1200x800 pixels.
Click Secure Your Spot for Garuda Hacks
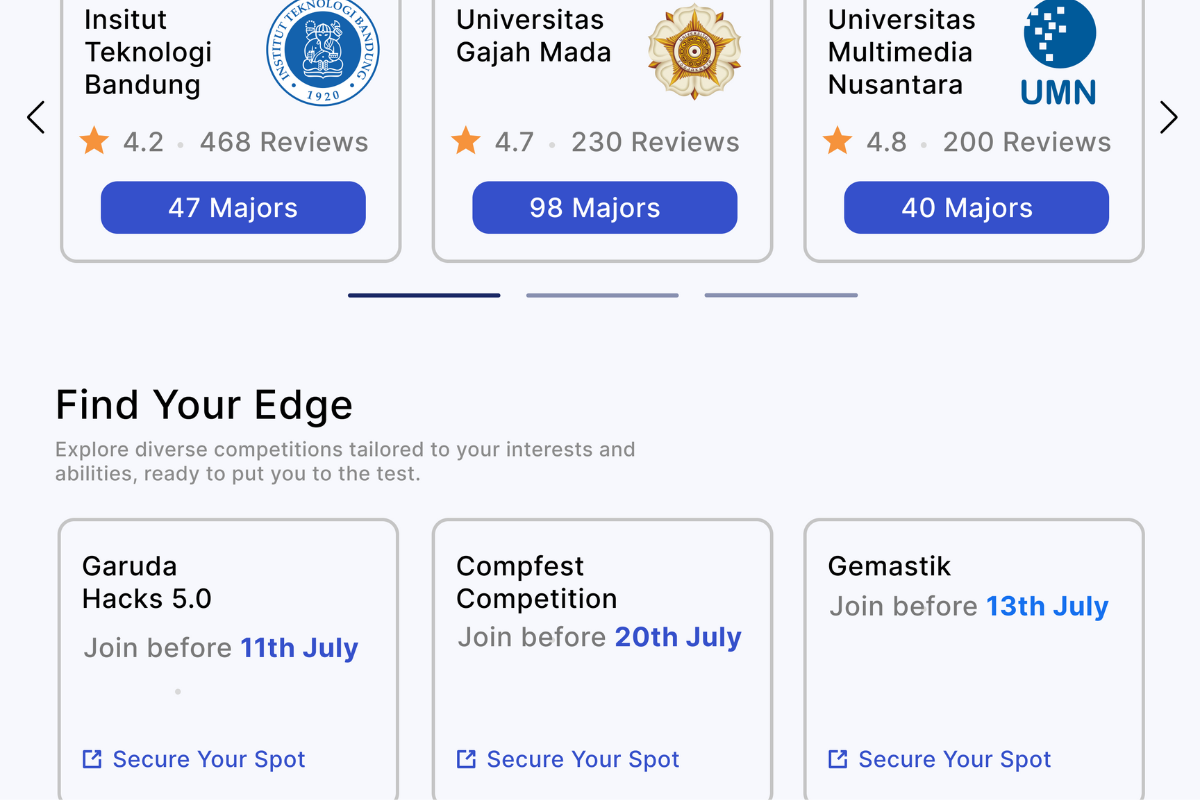click(x=208, y=759)
